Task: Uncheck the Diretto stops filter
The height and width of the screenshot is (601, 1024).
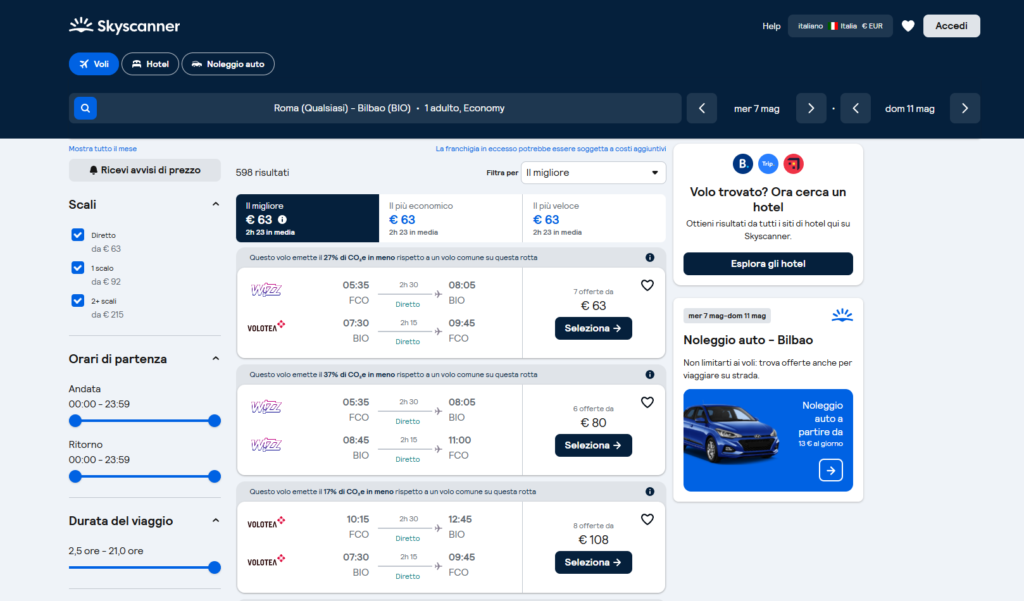Action: pos(78,235)
